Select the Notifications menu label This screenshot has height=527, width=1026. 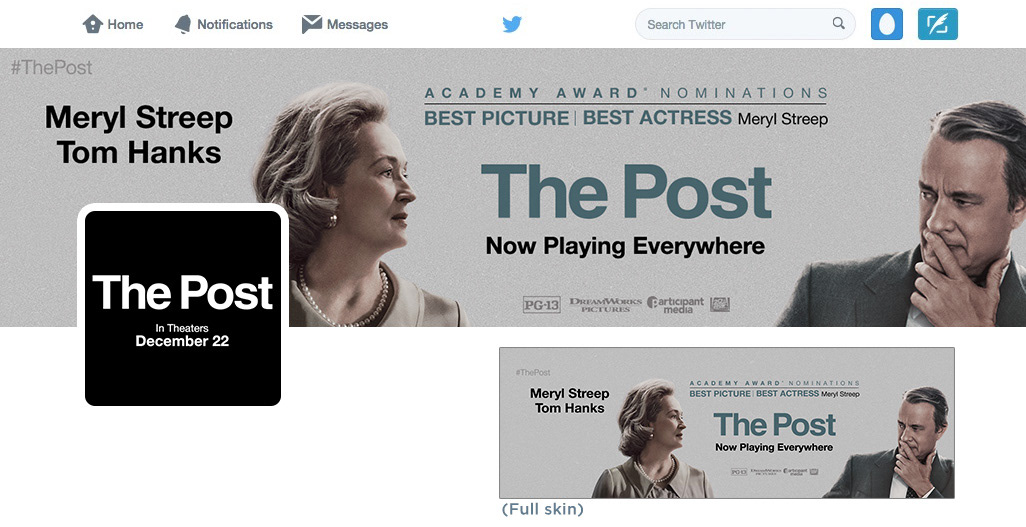(235, 24)
